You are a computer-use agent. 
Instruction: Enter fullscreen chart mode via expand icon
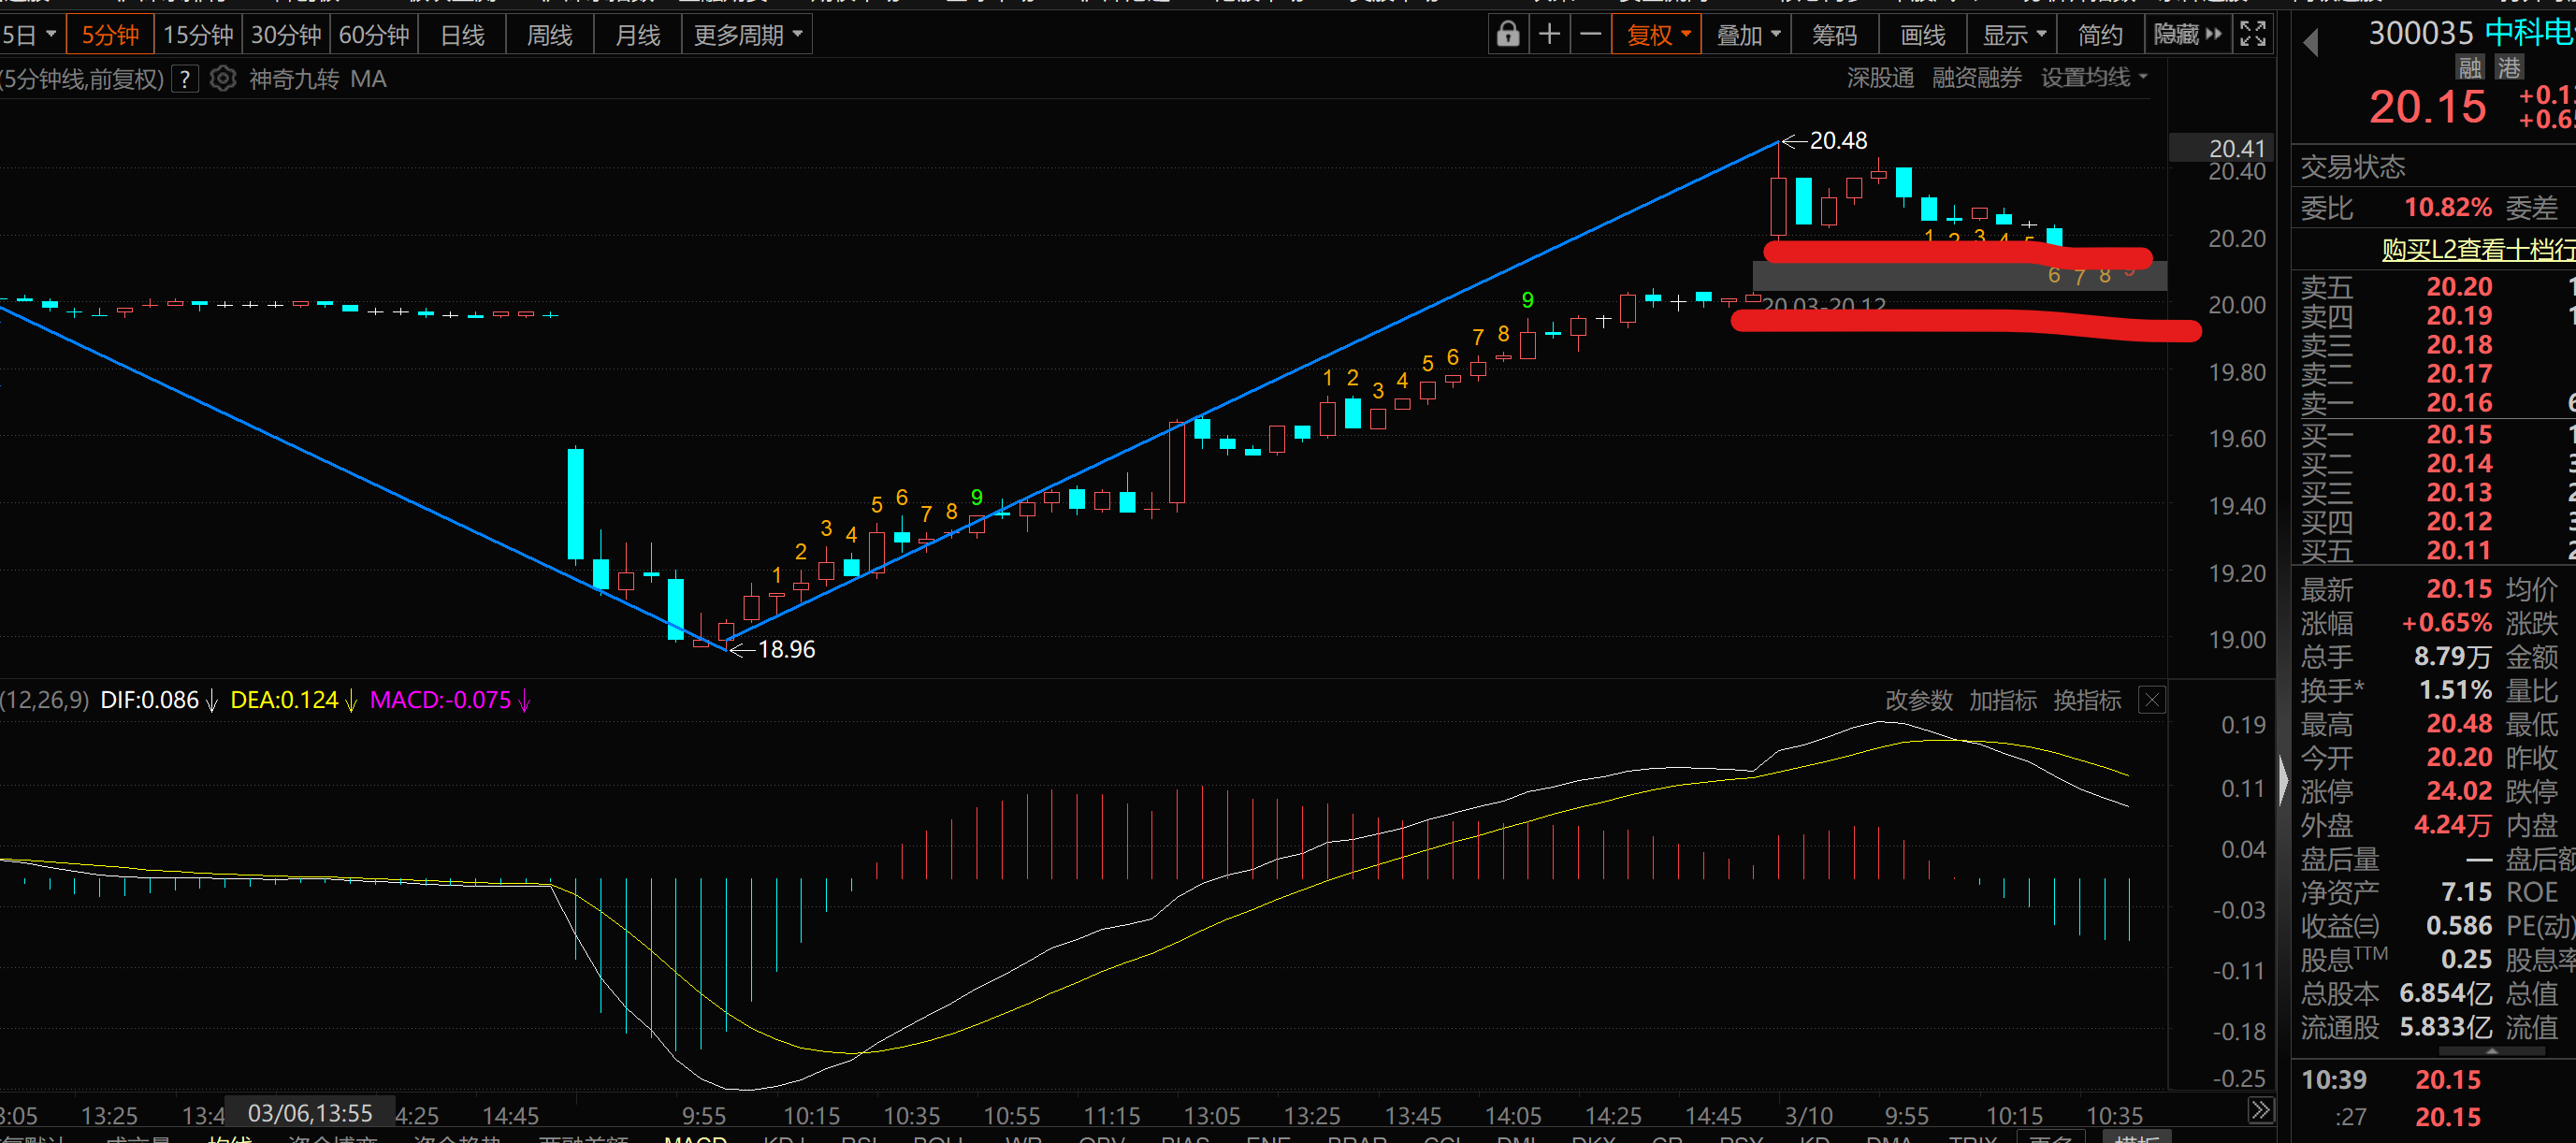point(2252,35)
